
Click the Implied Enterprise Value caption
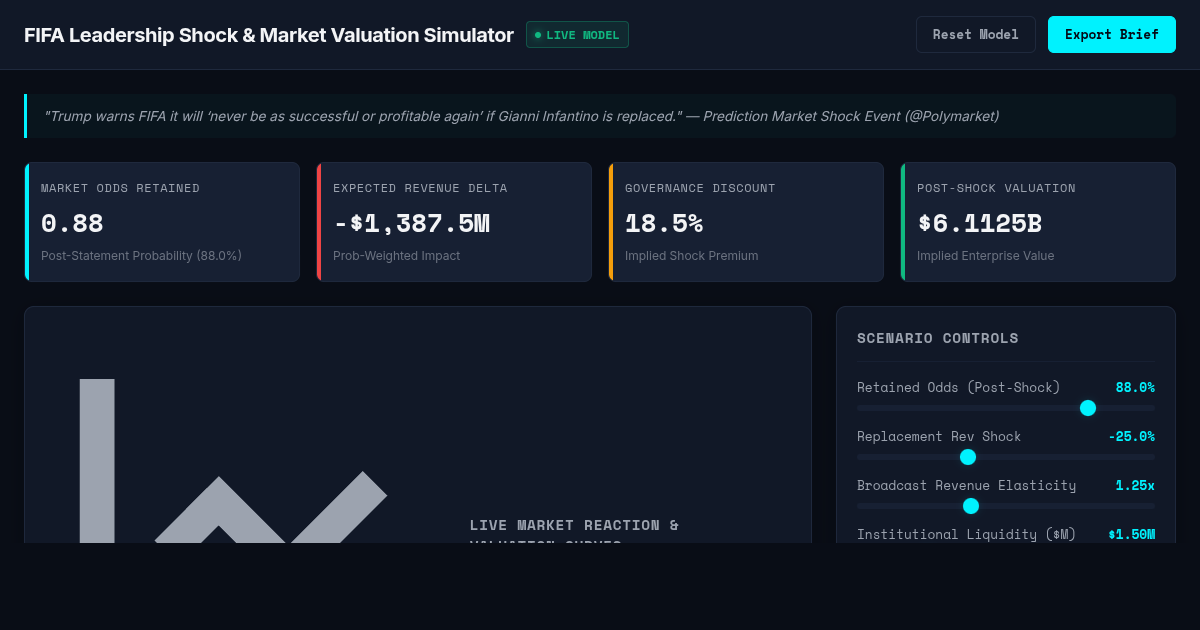click(x=985, y=256)
